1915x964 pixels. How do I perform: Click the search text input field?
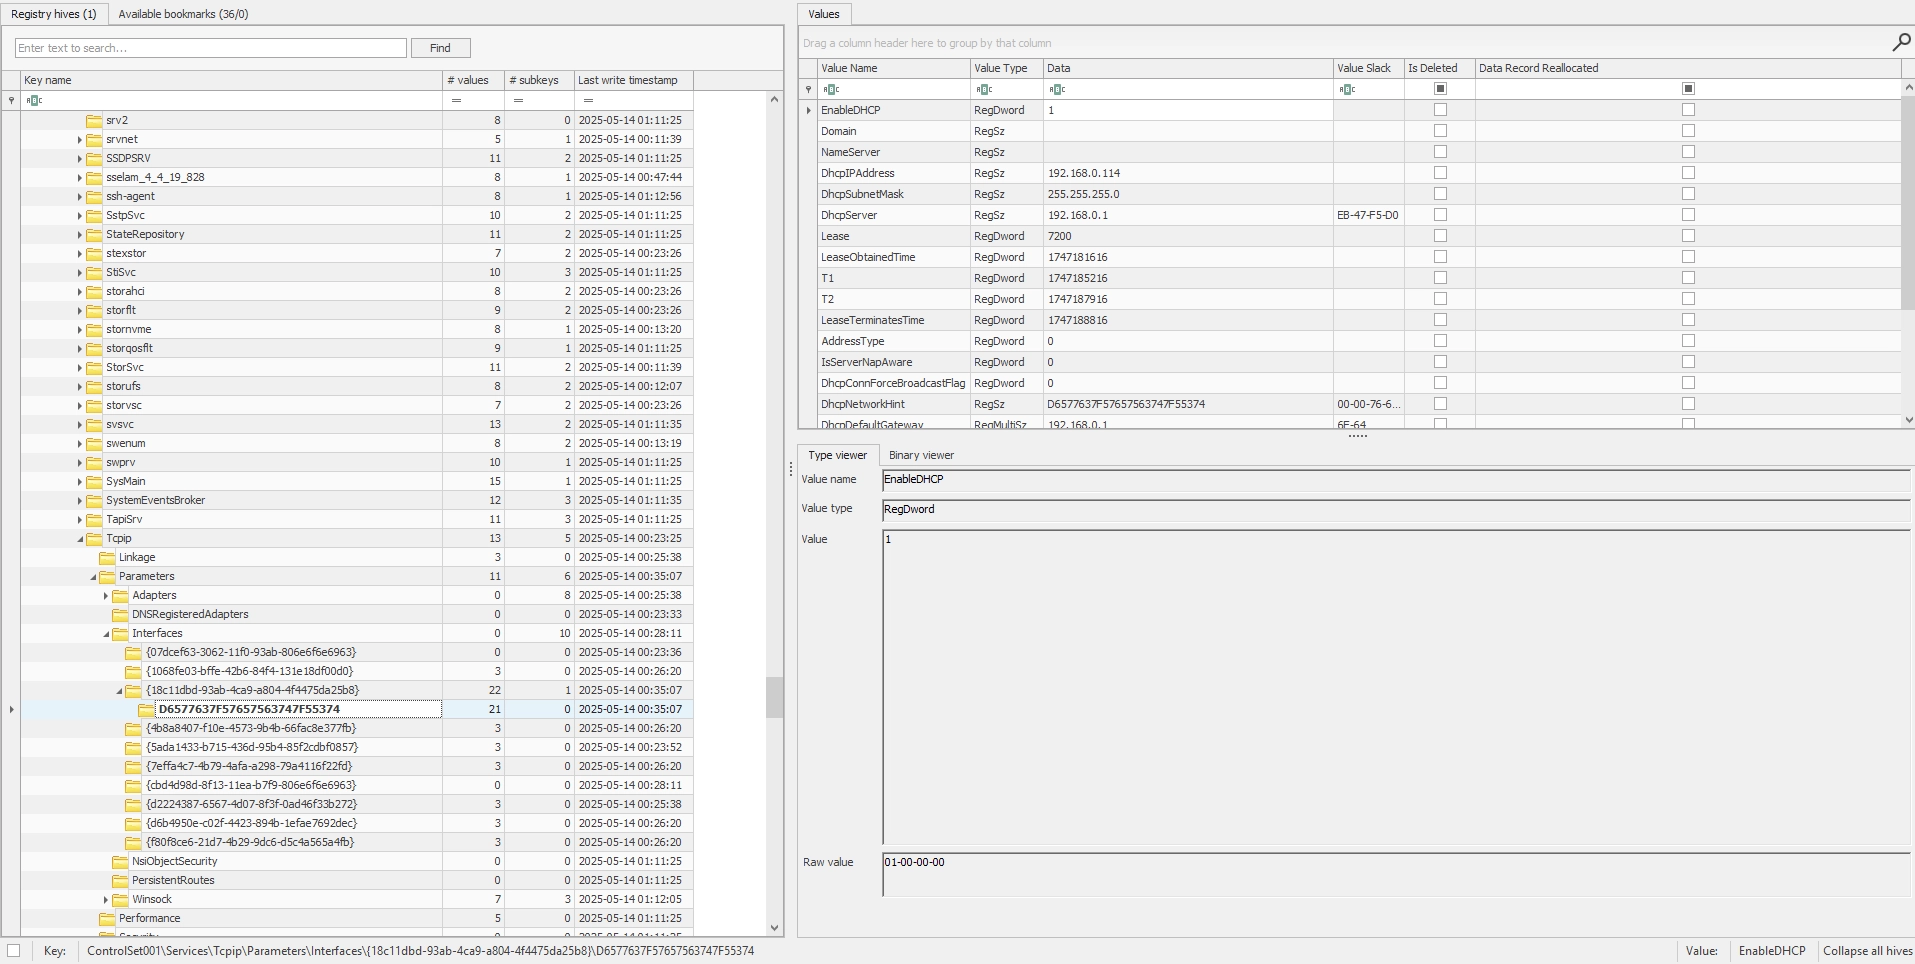click(211, 48)
